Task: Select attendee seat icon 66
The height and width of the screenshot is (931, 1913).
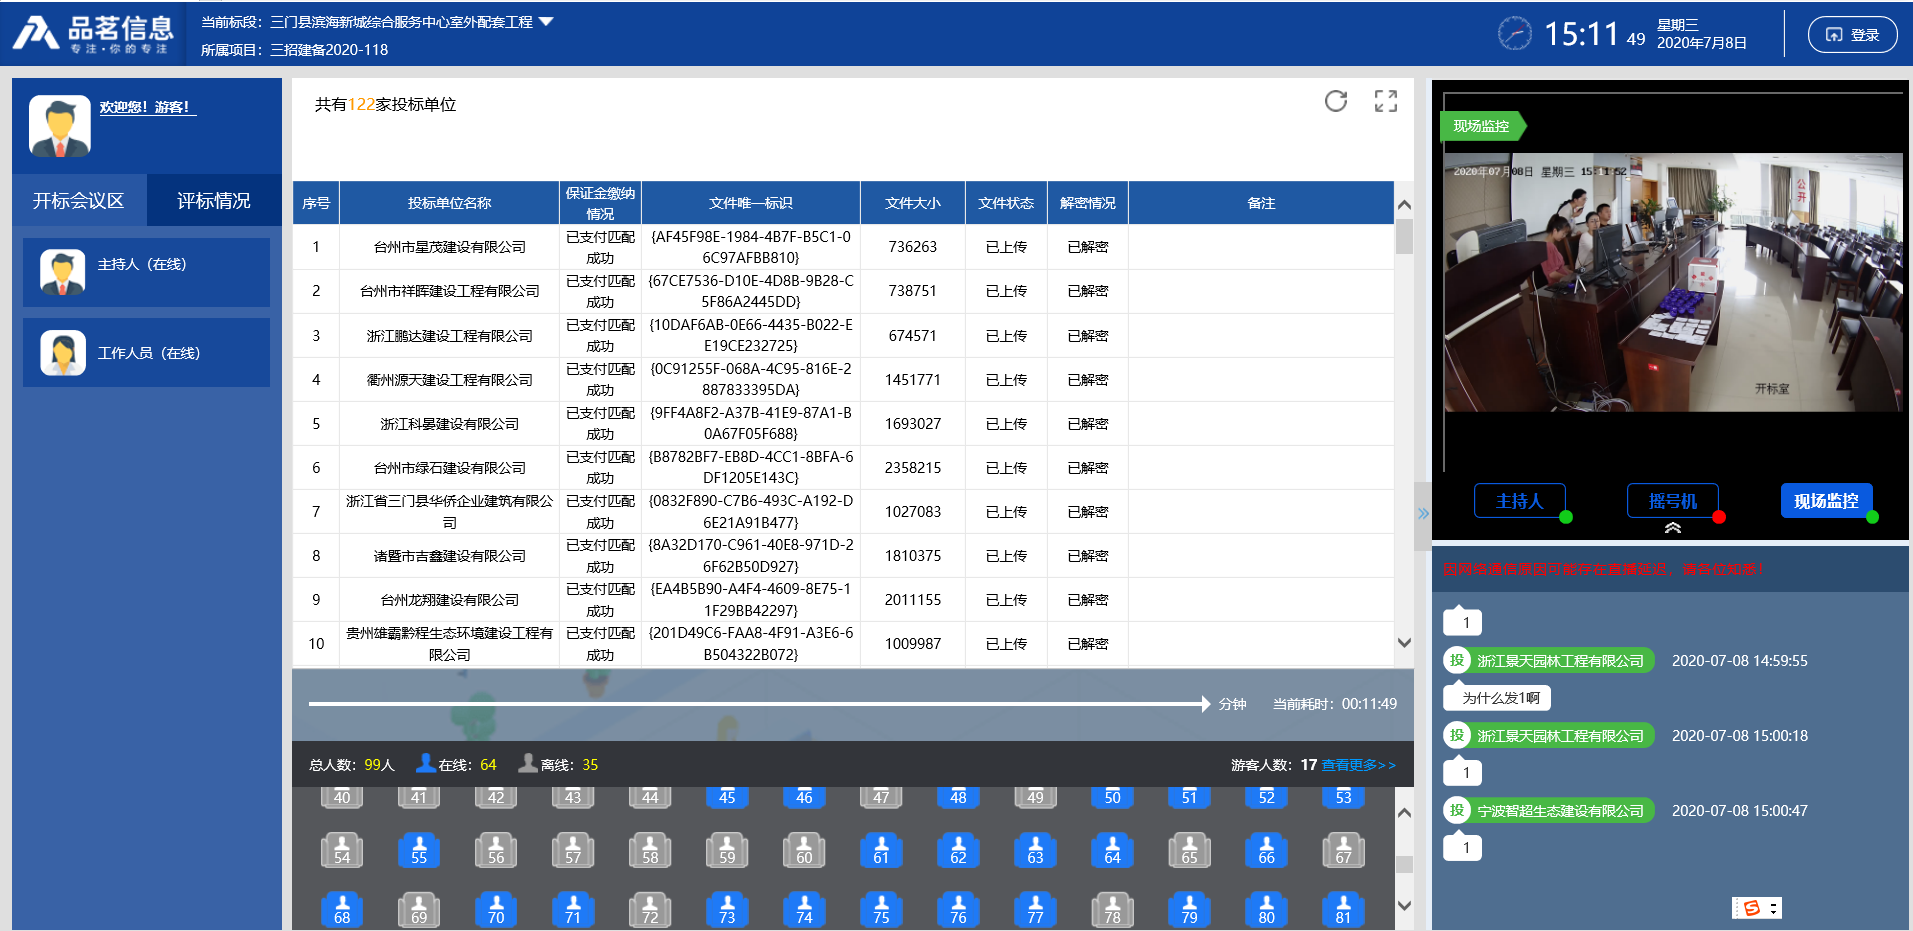Action: point(1266,850)
